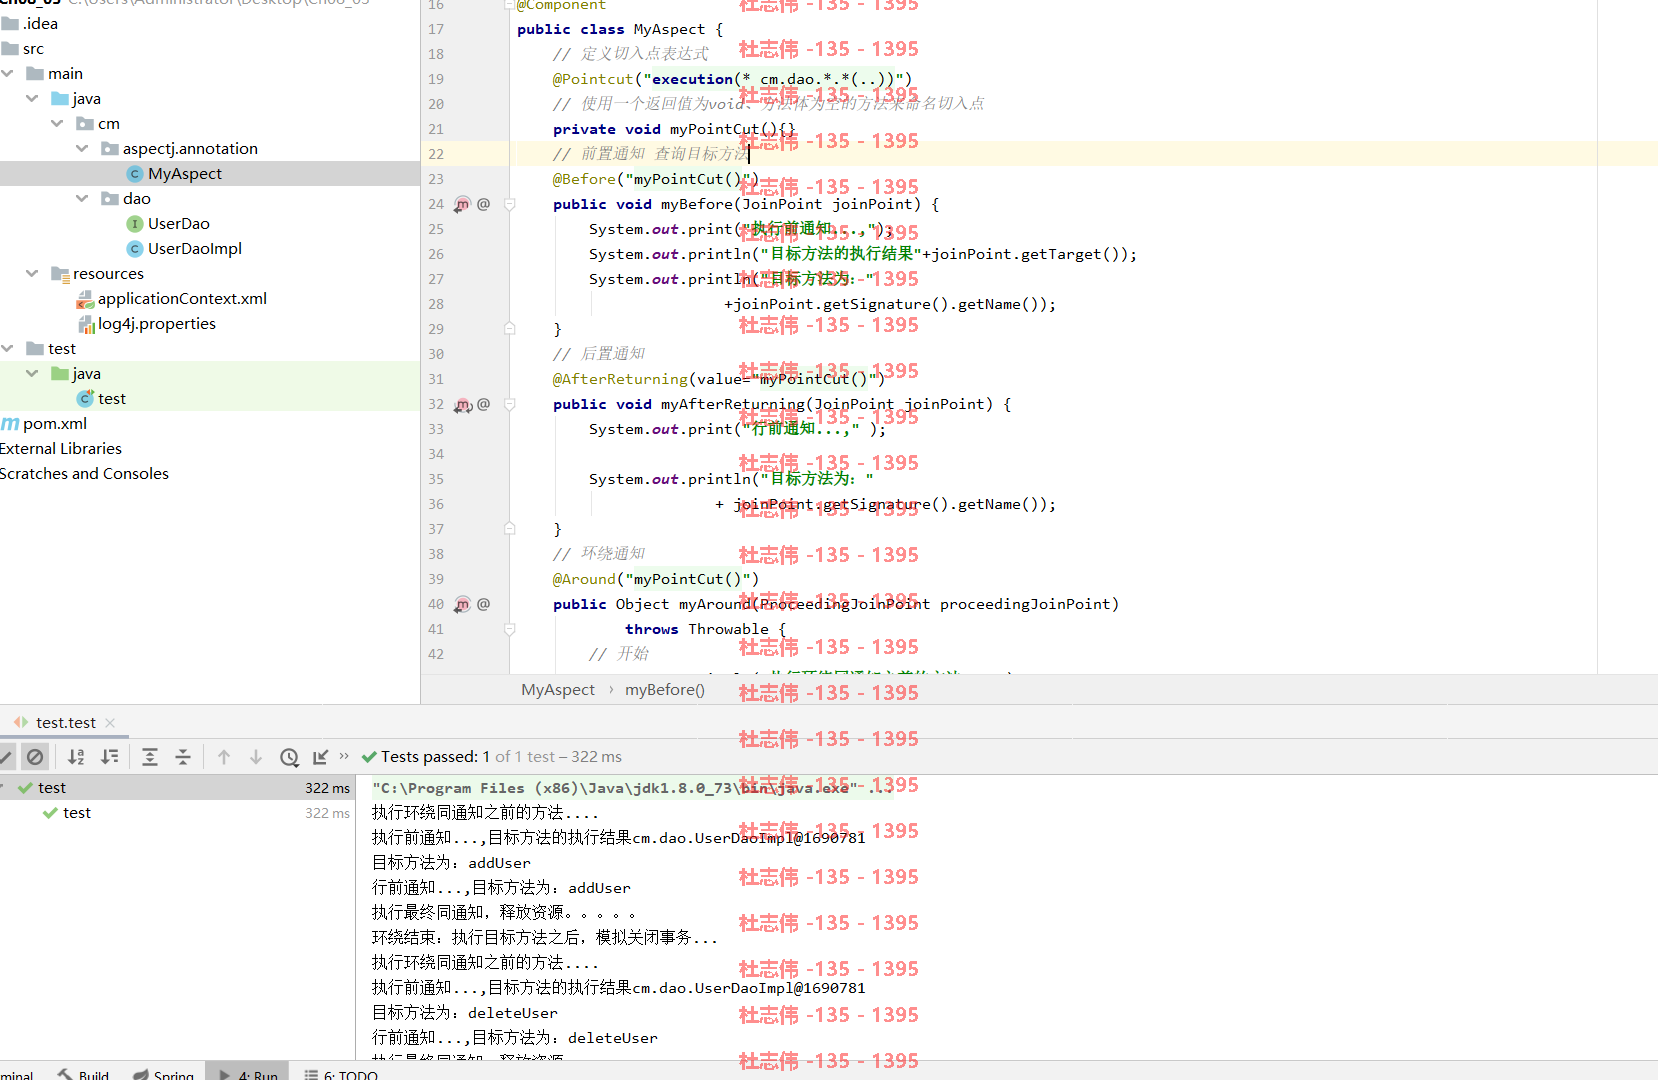The height and width of the screenshot is (1080, 1658).
Task: Select Scratches and Consoles node
Action: point(84,473)
